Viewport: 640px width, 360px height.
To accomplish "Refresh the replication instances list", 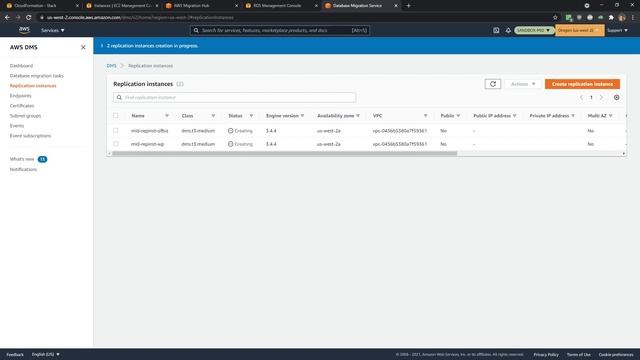I will coord(493,84).
